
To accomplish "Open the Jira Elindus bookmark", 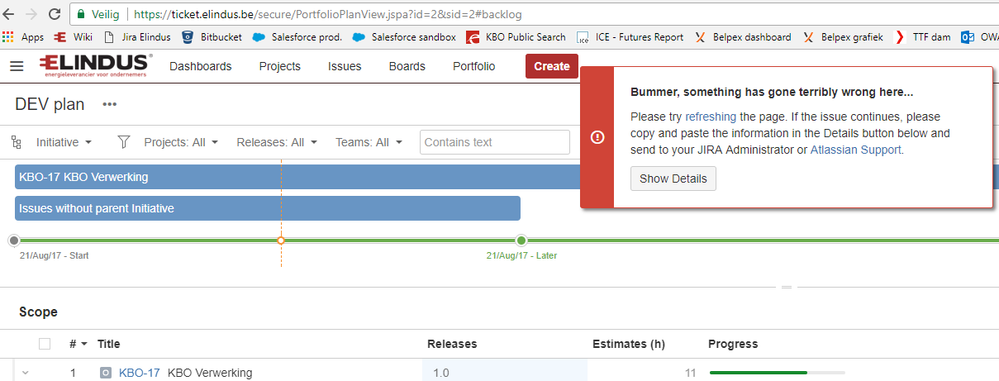I will point(138,37).
